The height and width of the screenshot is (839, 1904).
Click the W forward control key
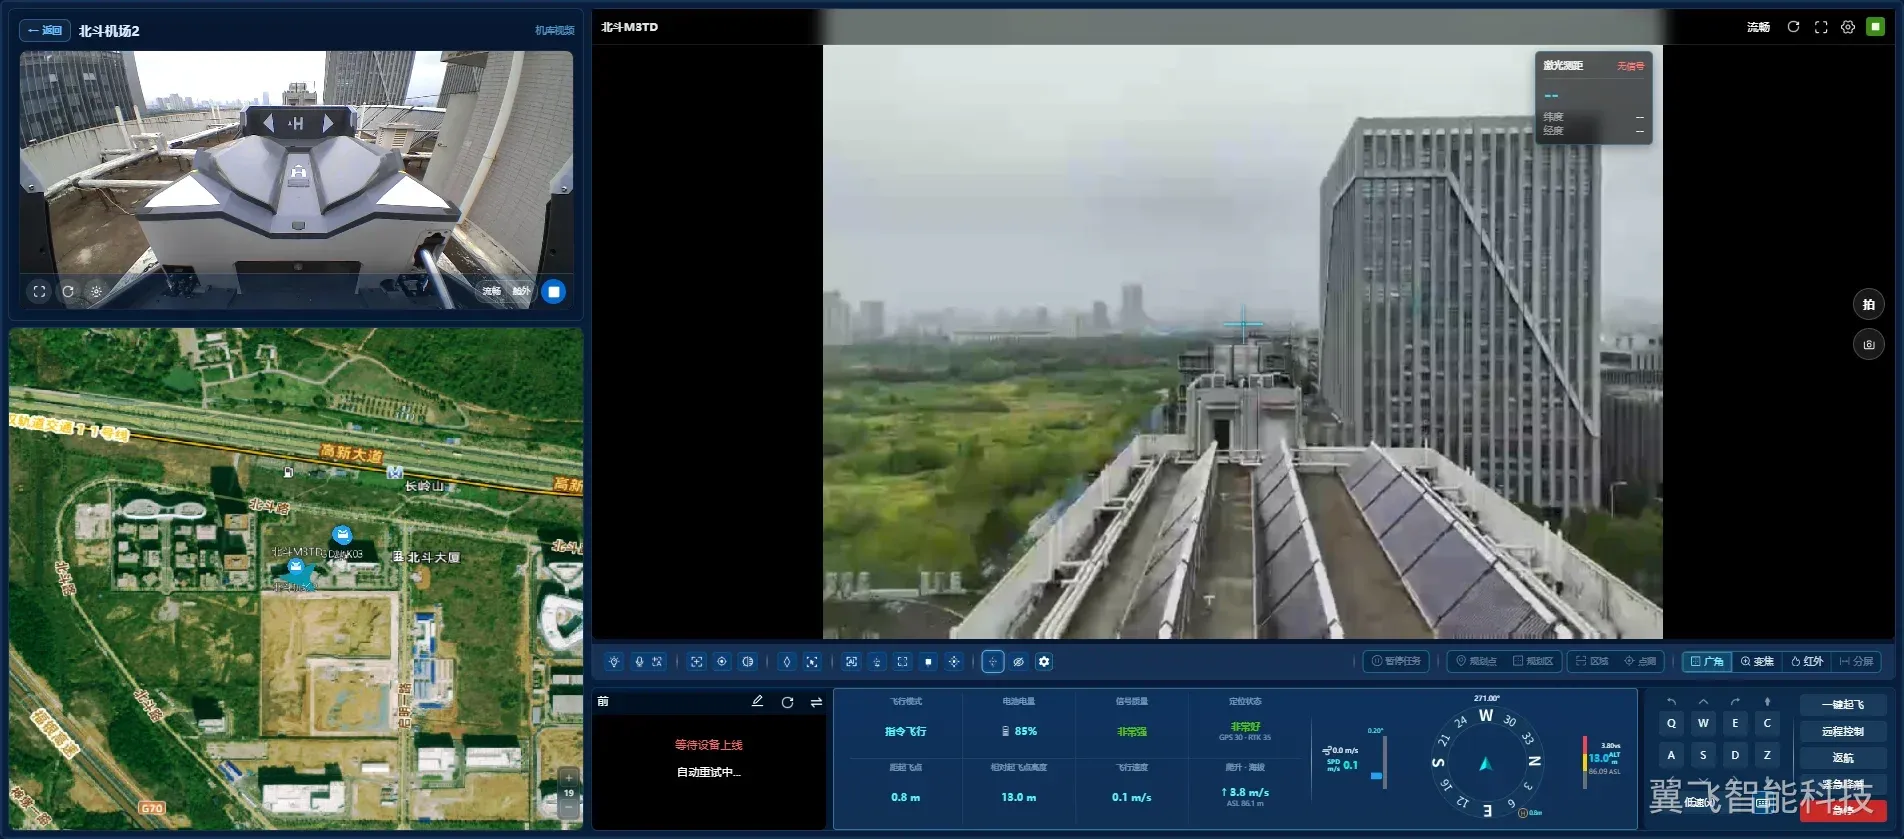coord(1703,723)
